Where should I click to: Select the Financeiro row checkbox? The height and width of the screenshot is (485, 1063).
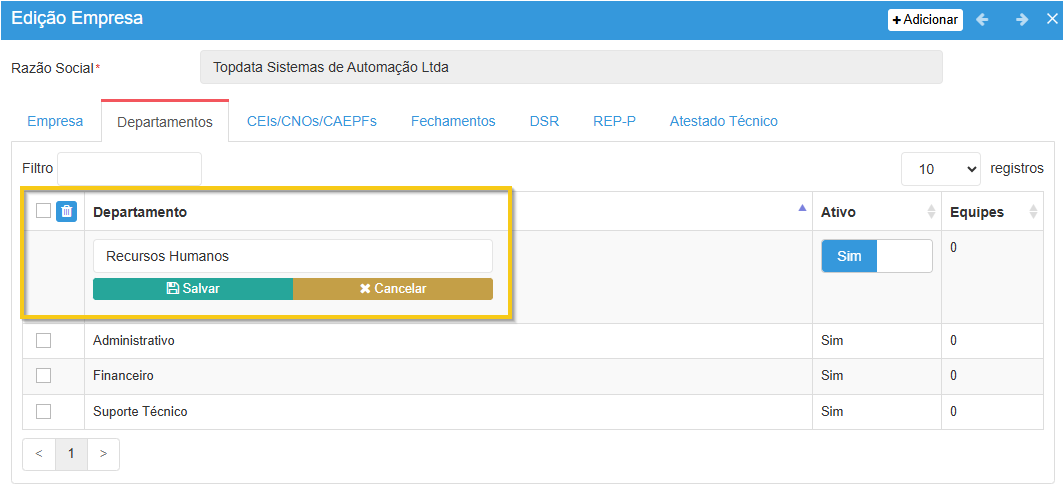click(43, 376)
